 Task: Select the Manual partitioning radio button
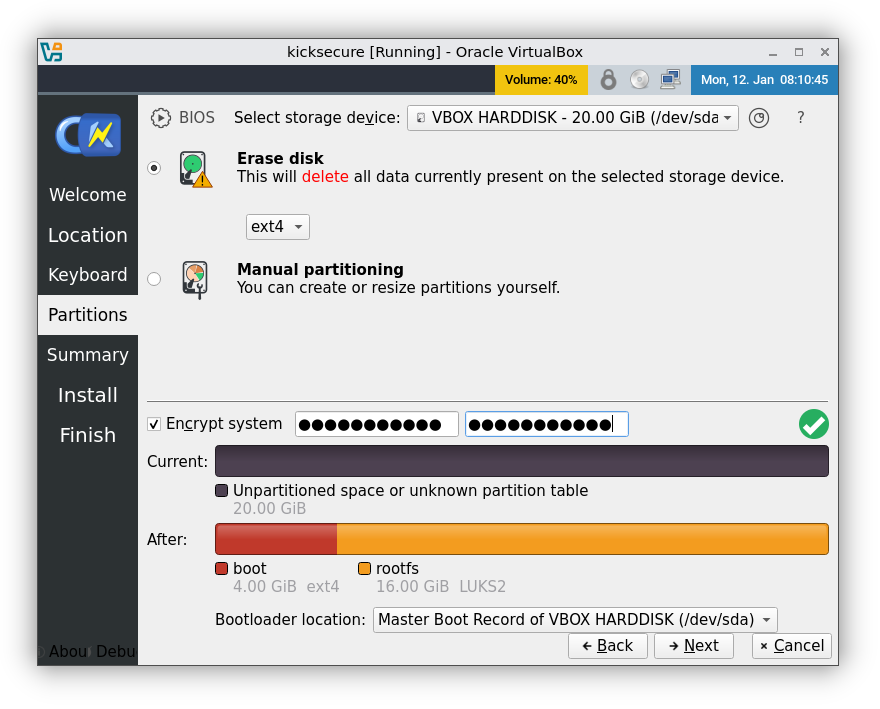tap(153, 279)
